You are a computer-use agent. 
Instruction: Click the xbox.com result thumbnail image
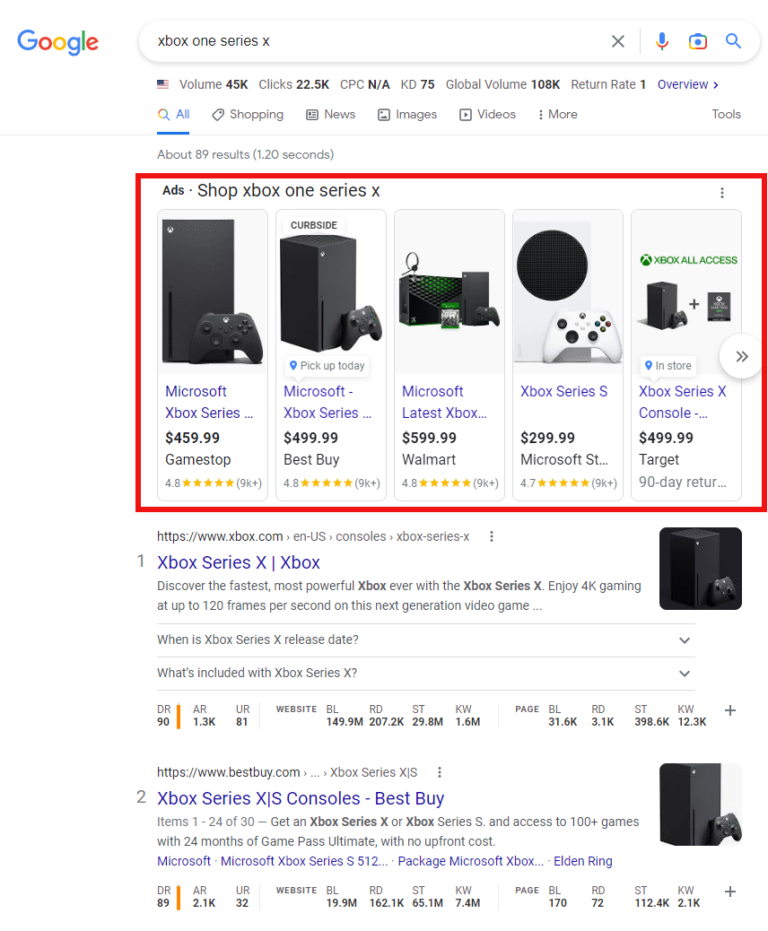point(700,568)
